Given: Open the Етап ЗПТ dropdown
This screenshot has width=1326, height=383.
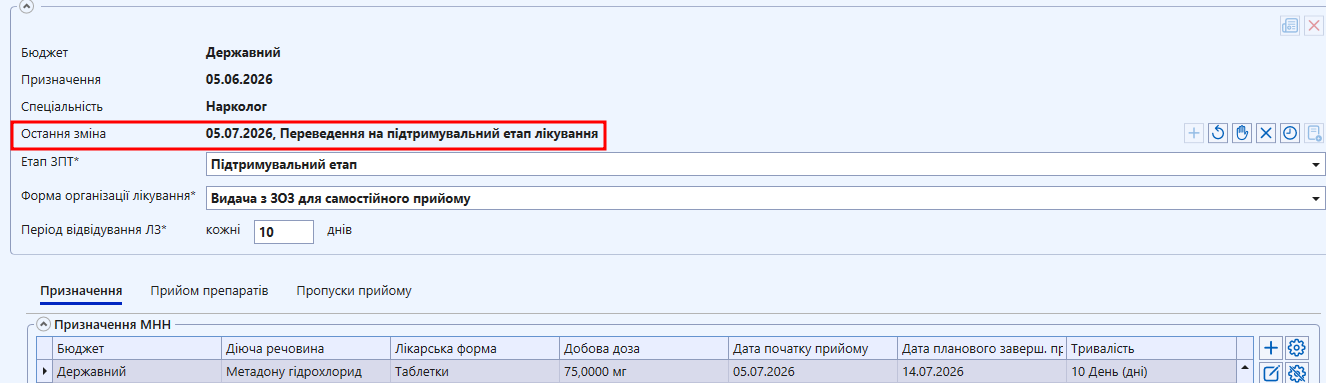Looking at the screenshot, I should tap(1316, 165).
